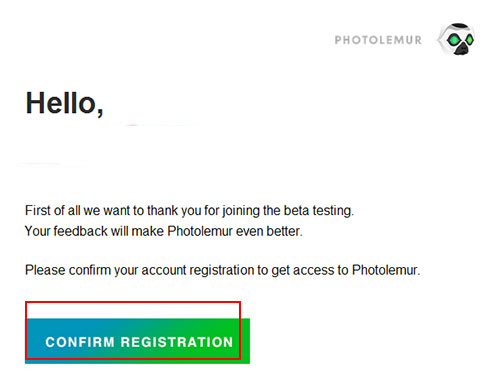The width and height of the screenshot is (500, 373).
Task: Click 'Photolemur' in the feedback sentence
Action: click(200, 231)
